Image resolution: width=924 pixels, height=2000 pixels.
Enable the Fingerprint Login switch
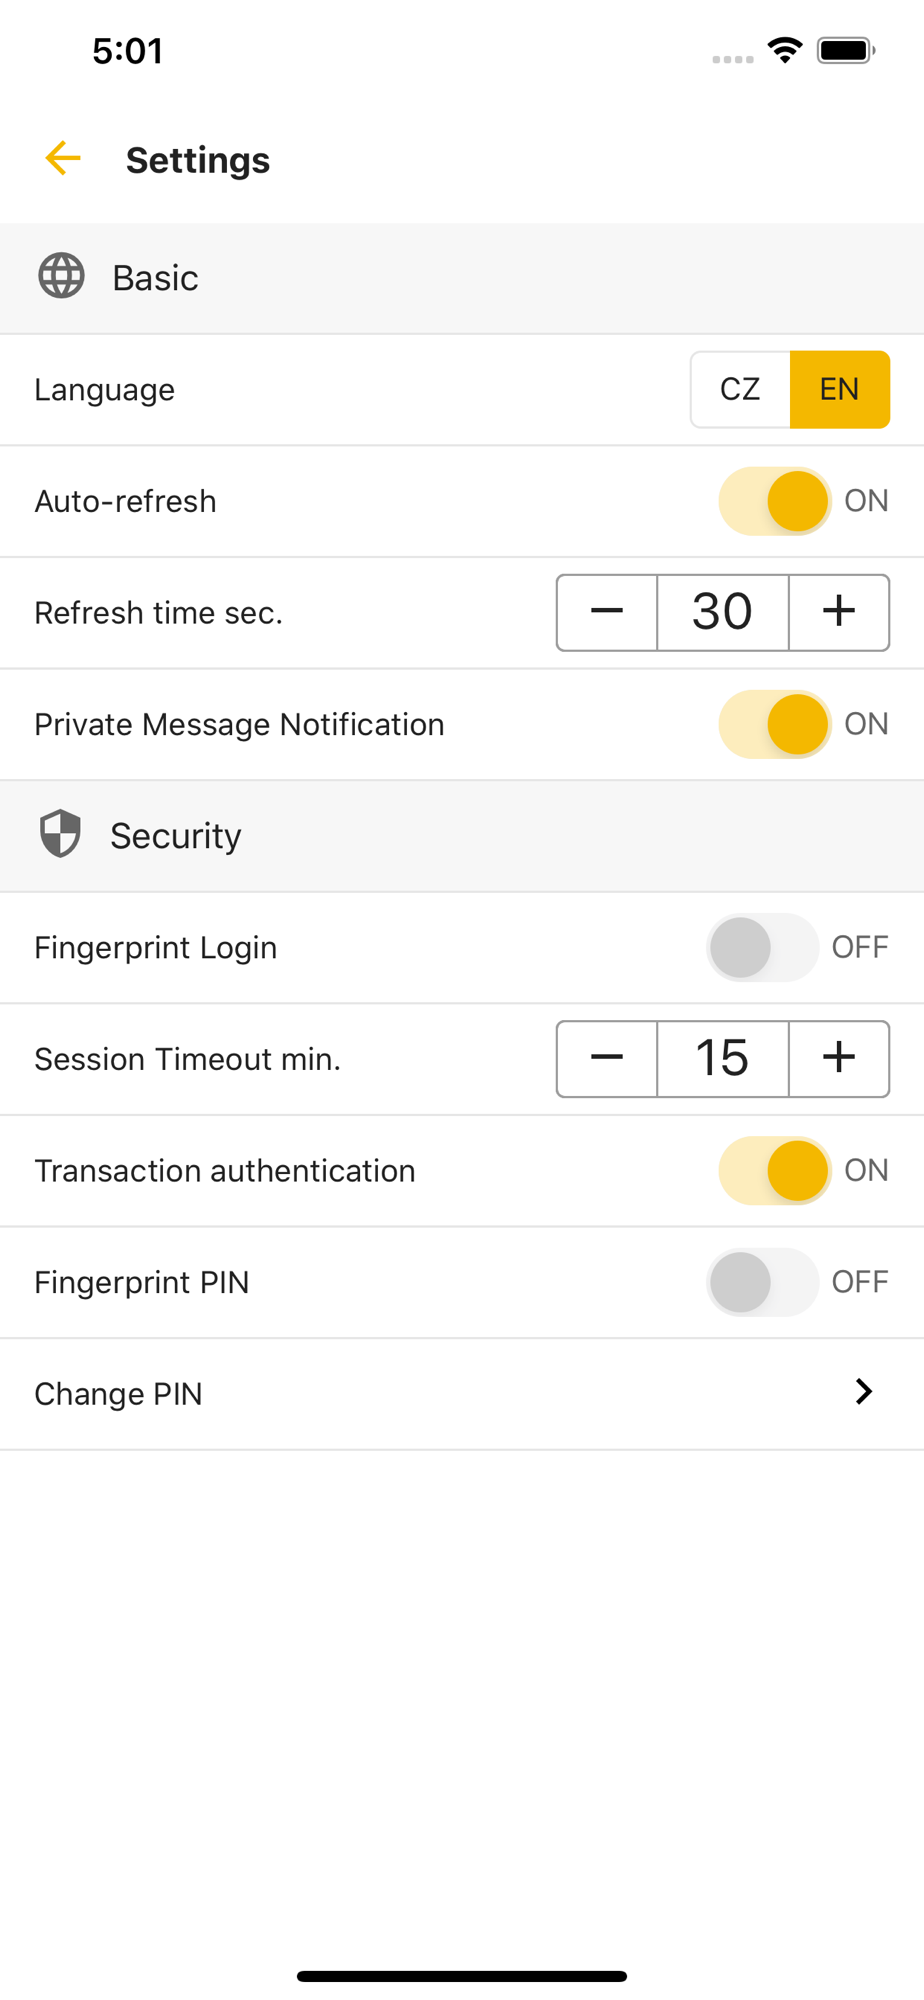(763, 947)
